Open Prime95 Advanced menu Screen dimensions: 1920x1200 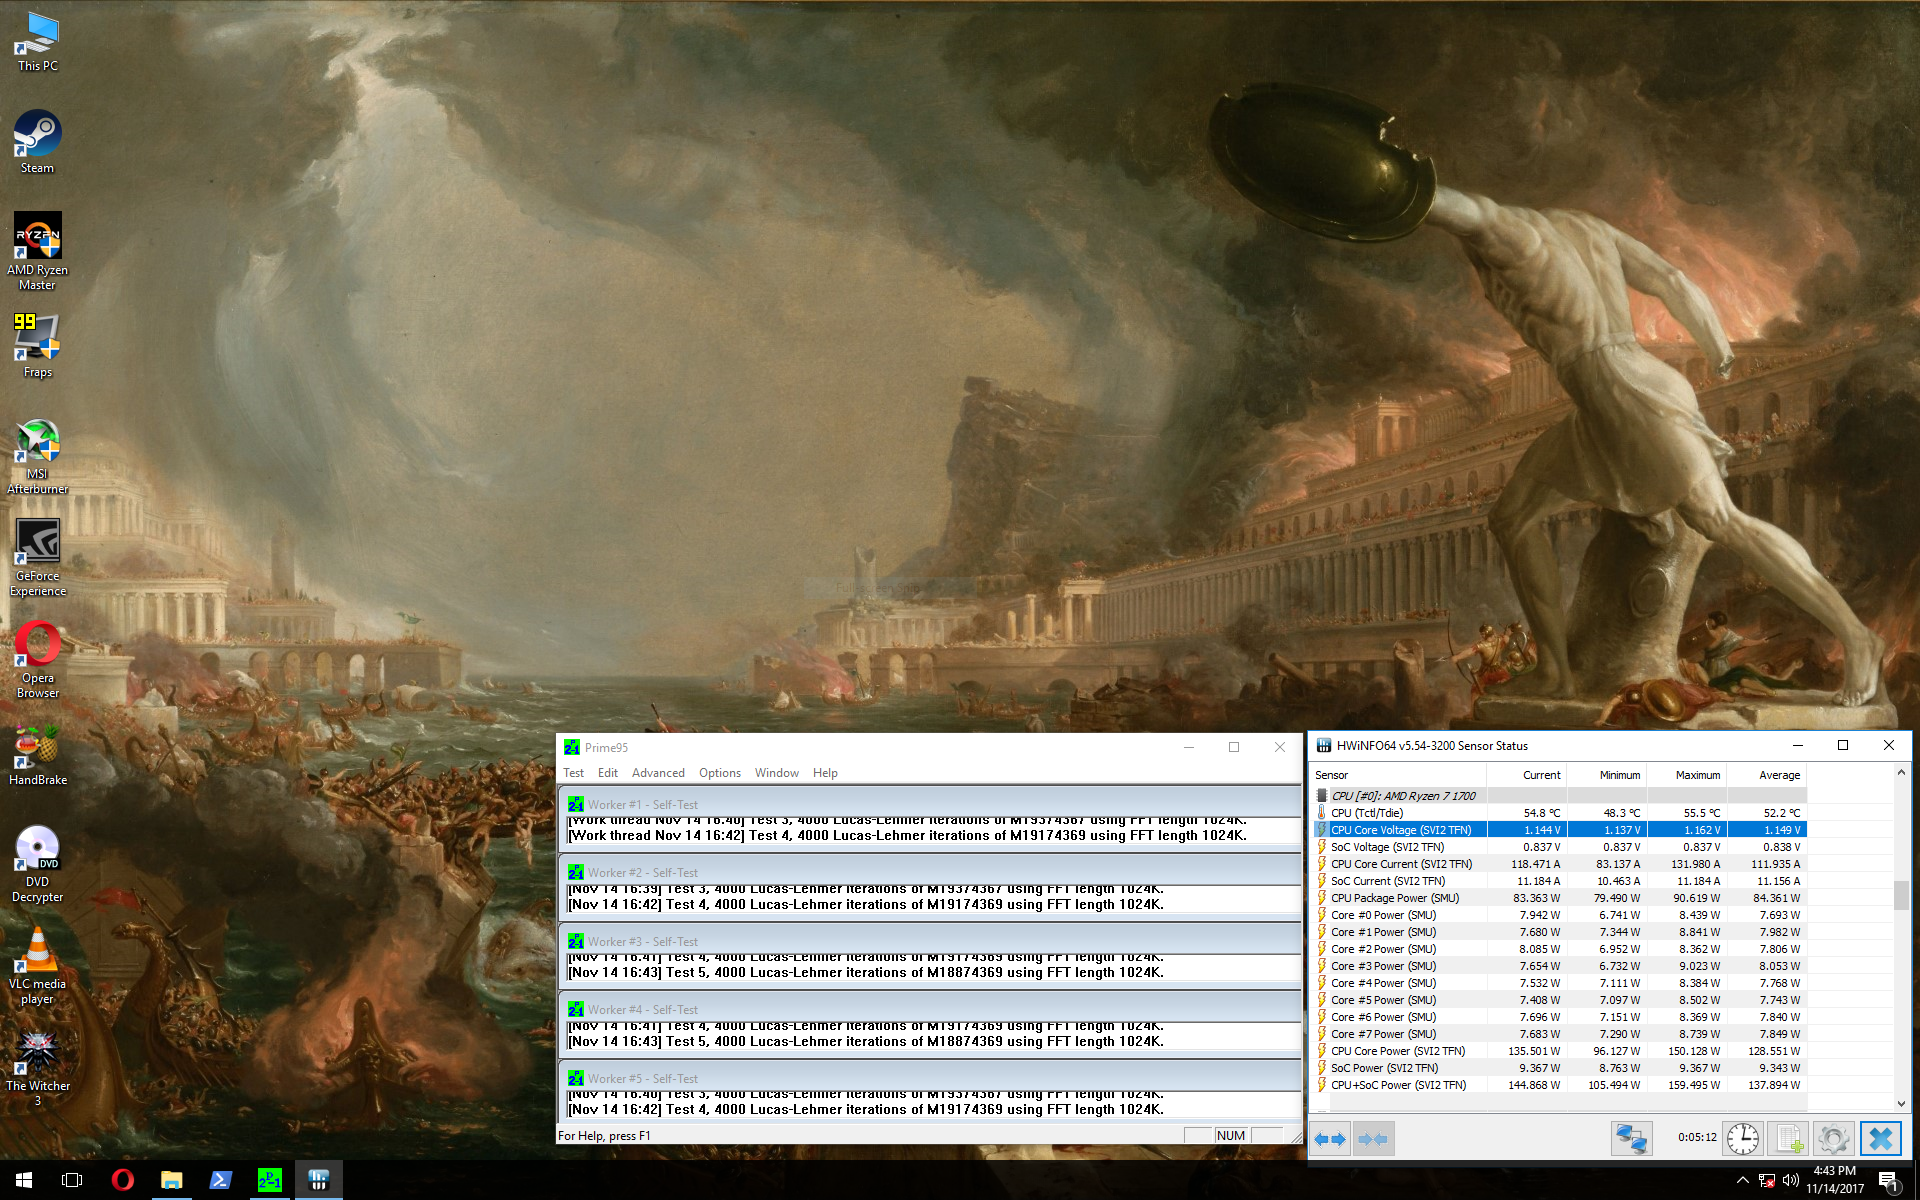point(658,773)
